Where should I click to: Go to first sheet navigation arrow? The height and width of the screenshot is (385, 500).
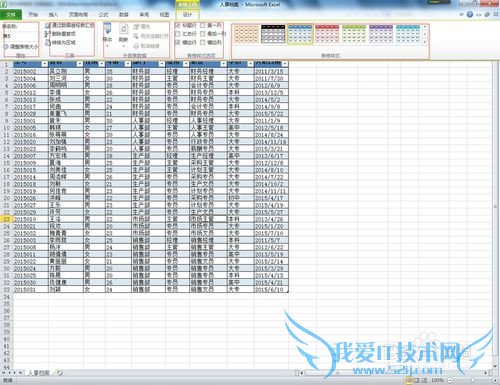click(x=4, y=373)
